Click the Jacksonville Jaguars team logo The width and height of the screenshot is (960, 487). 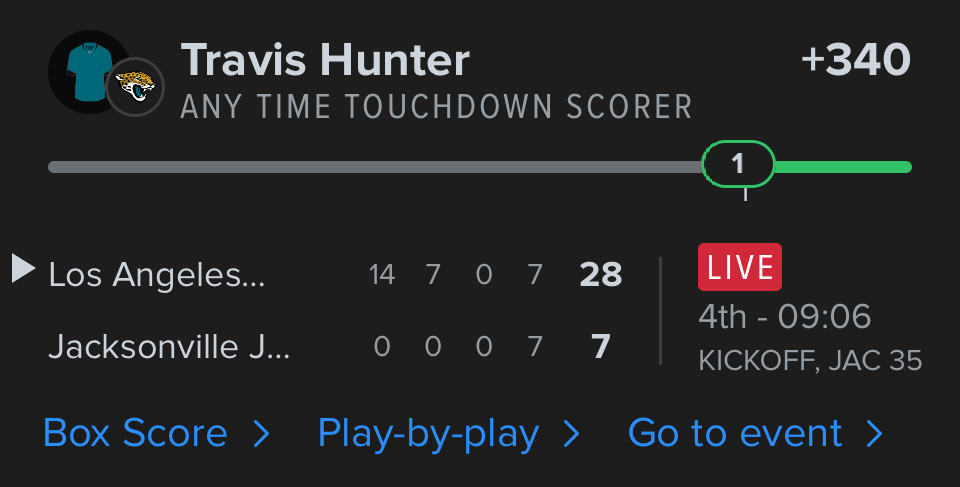pos(135,86)
